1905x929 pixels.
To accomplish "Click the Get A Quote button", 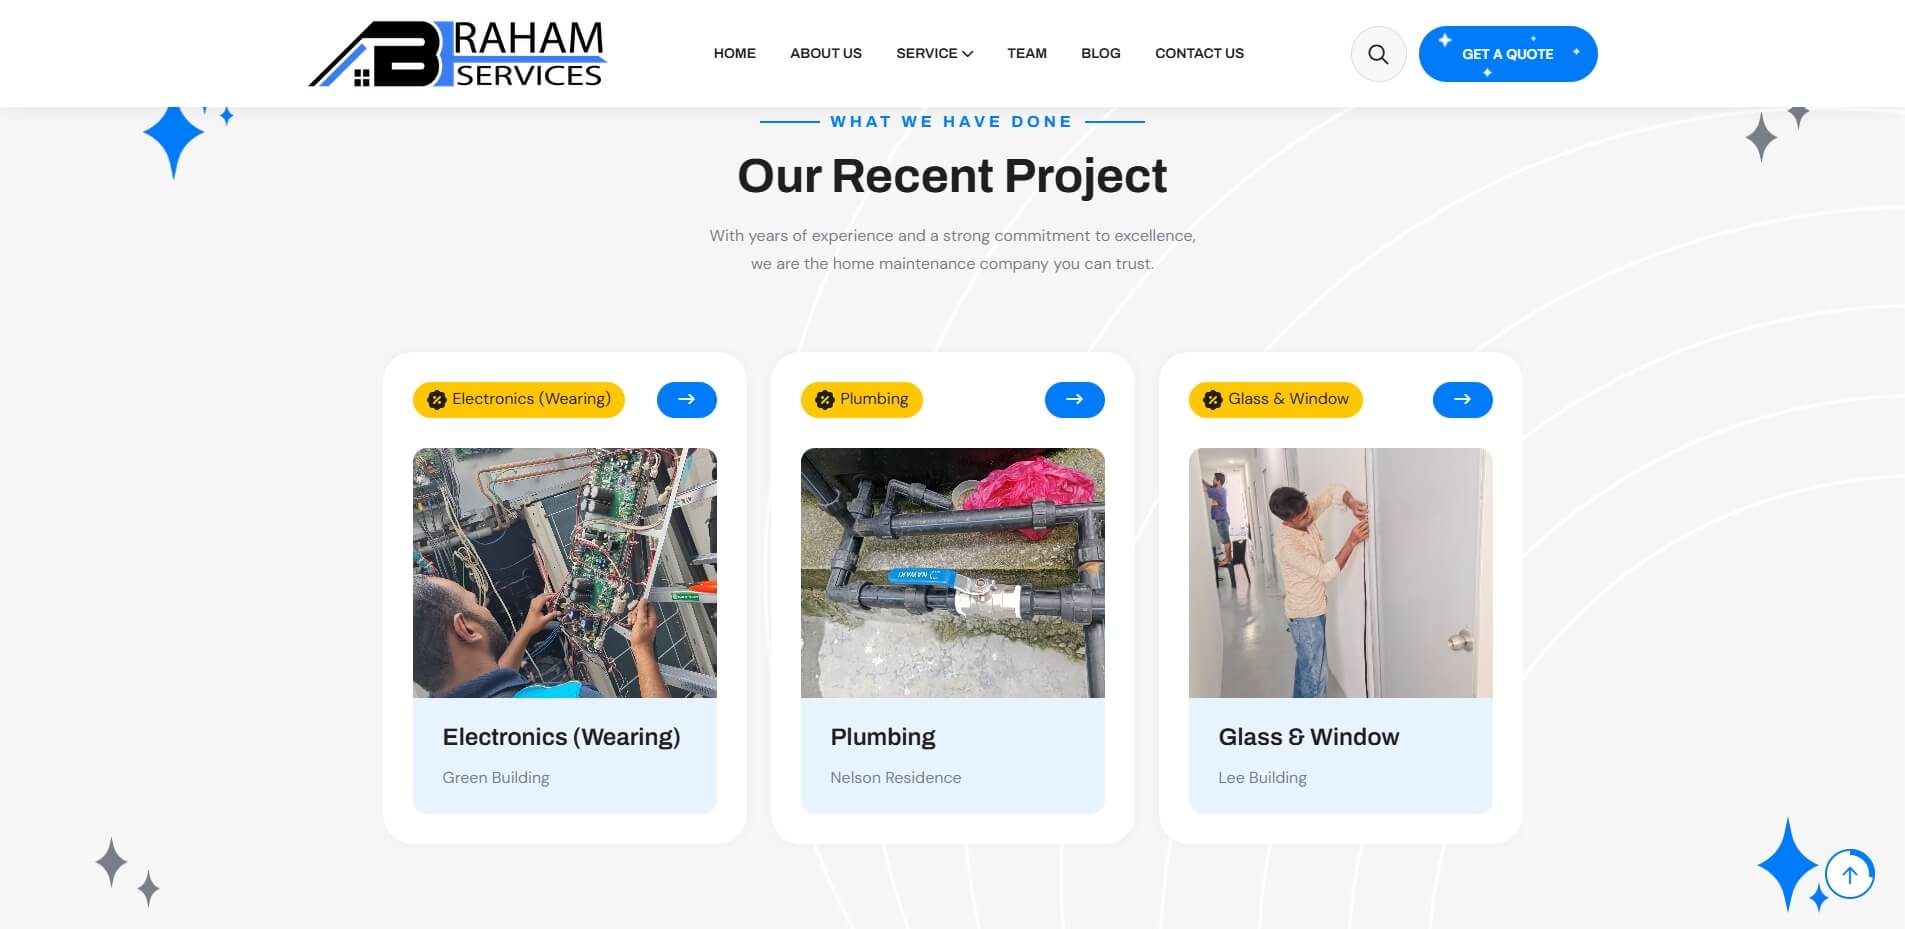I will click(1508, 54).
